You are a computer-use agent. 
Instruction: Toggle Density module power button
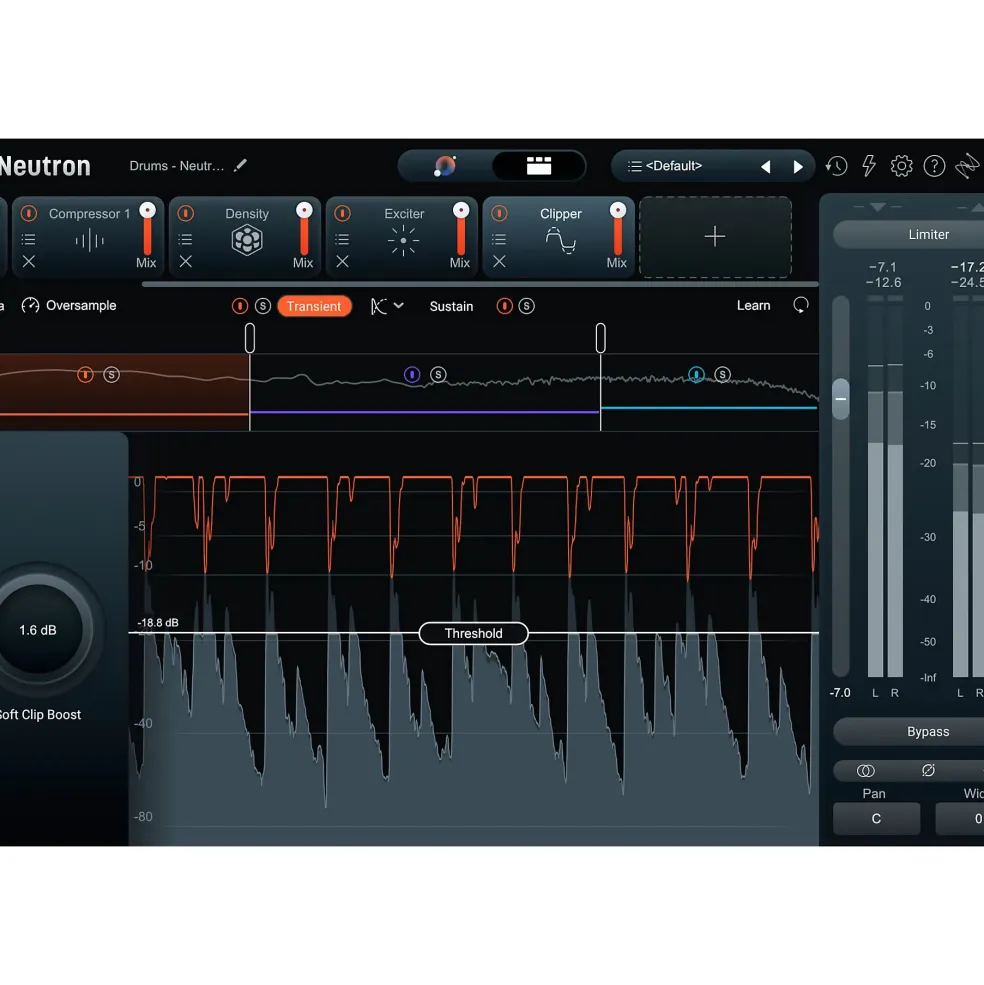[185, 214]
